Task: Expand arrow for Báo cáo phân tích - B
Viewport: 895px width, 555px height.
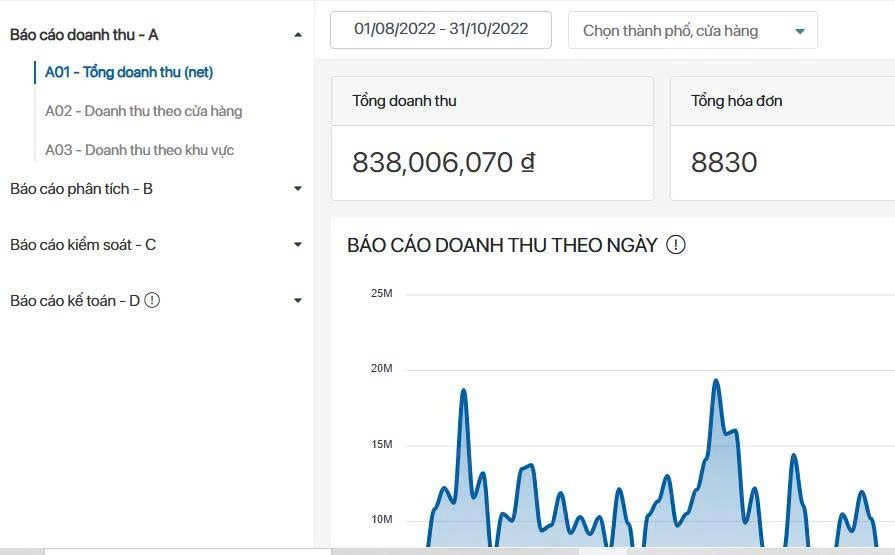Action: (x=297, y=189)
